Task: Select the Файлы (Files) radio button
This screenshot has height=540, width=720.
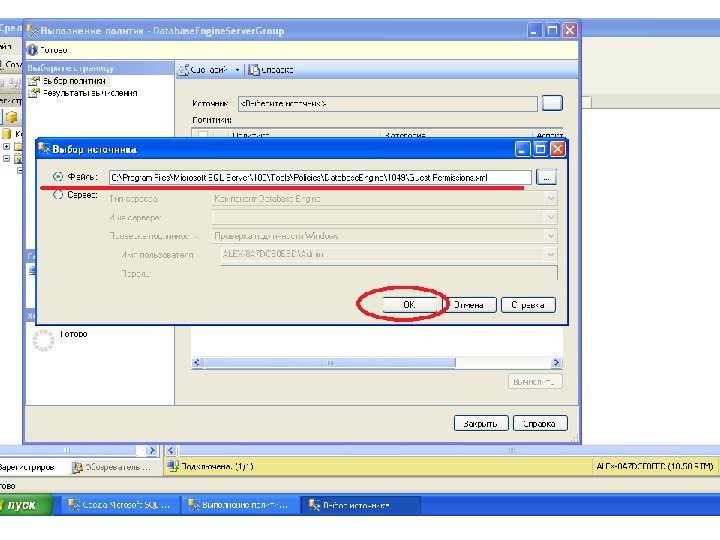Action: (x=58, y=176)
